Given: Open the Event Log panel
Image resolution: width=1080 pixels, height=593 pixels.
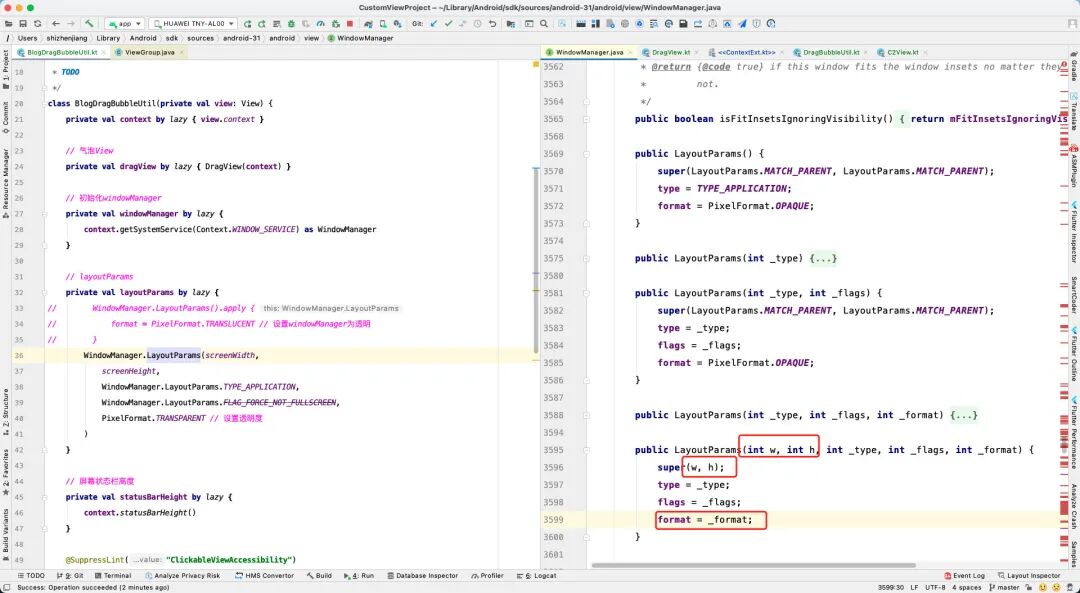Looking at the screenshot, I should click(x=964, y=576).
